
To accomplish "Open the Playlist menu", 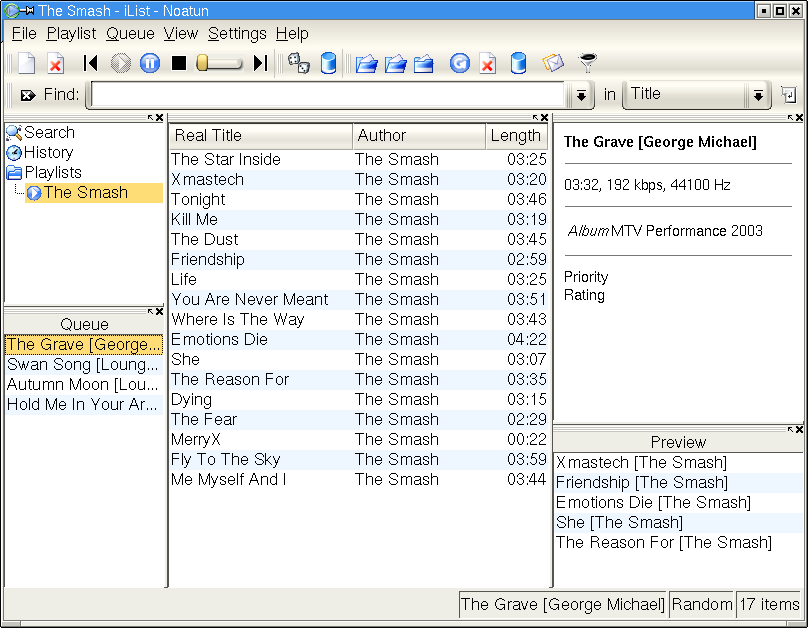I will (x=71, y=34).
